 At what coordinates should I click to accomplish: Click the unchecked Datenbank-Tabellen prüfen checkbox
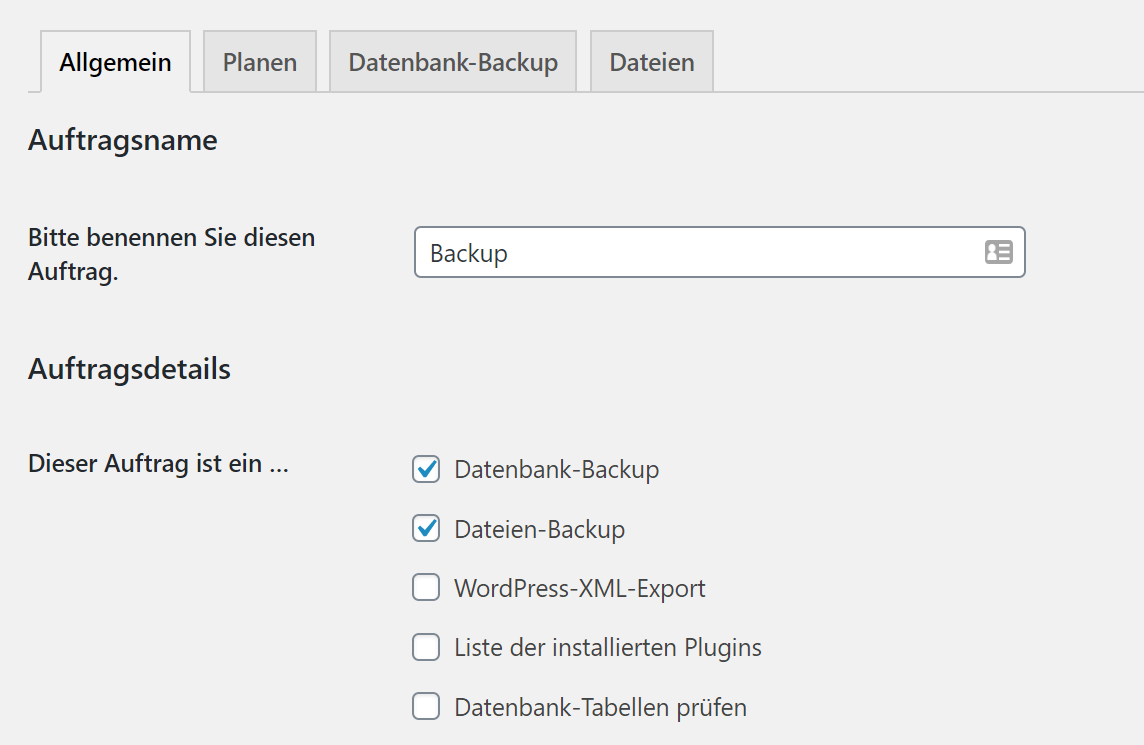[425, 707]
